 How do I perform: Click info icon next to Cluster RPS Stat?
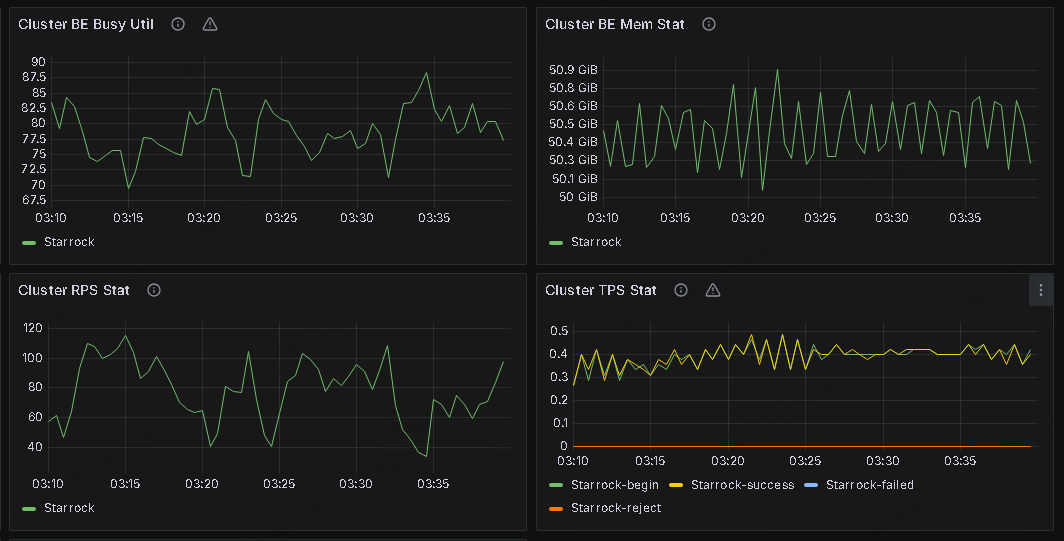pos(154,290)
